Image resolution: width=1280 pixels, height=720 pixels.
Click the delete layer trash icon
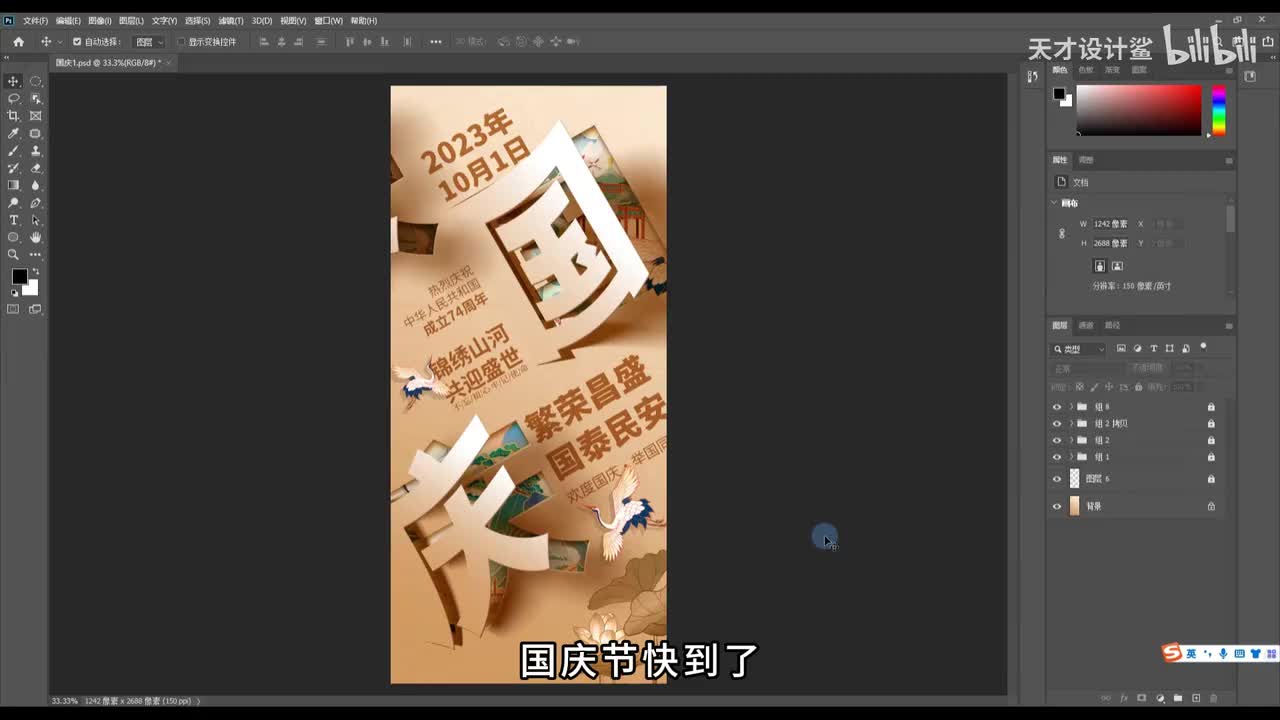1214,698
